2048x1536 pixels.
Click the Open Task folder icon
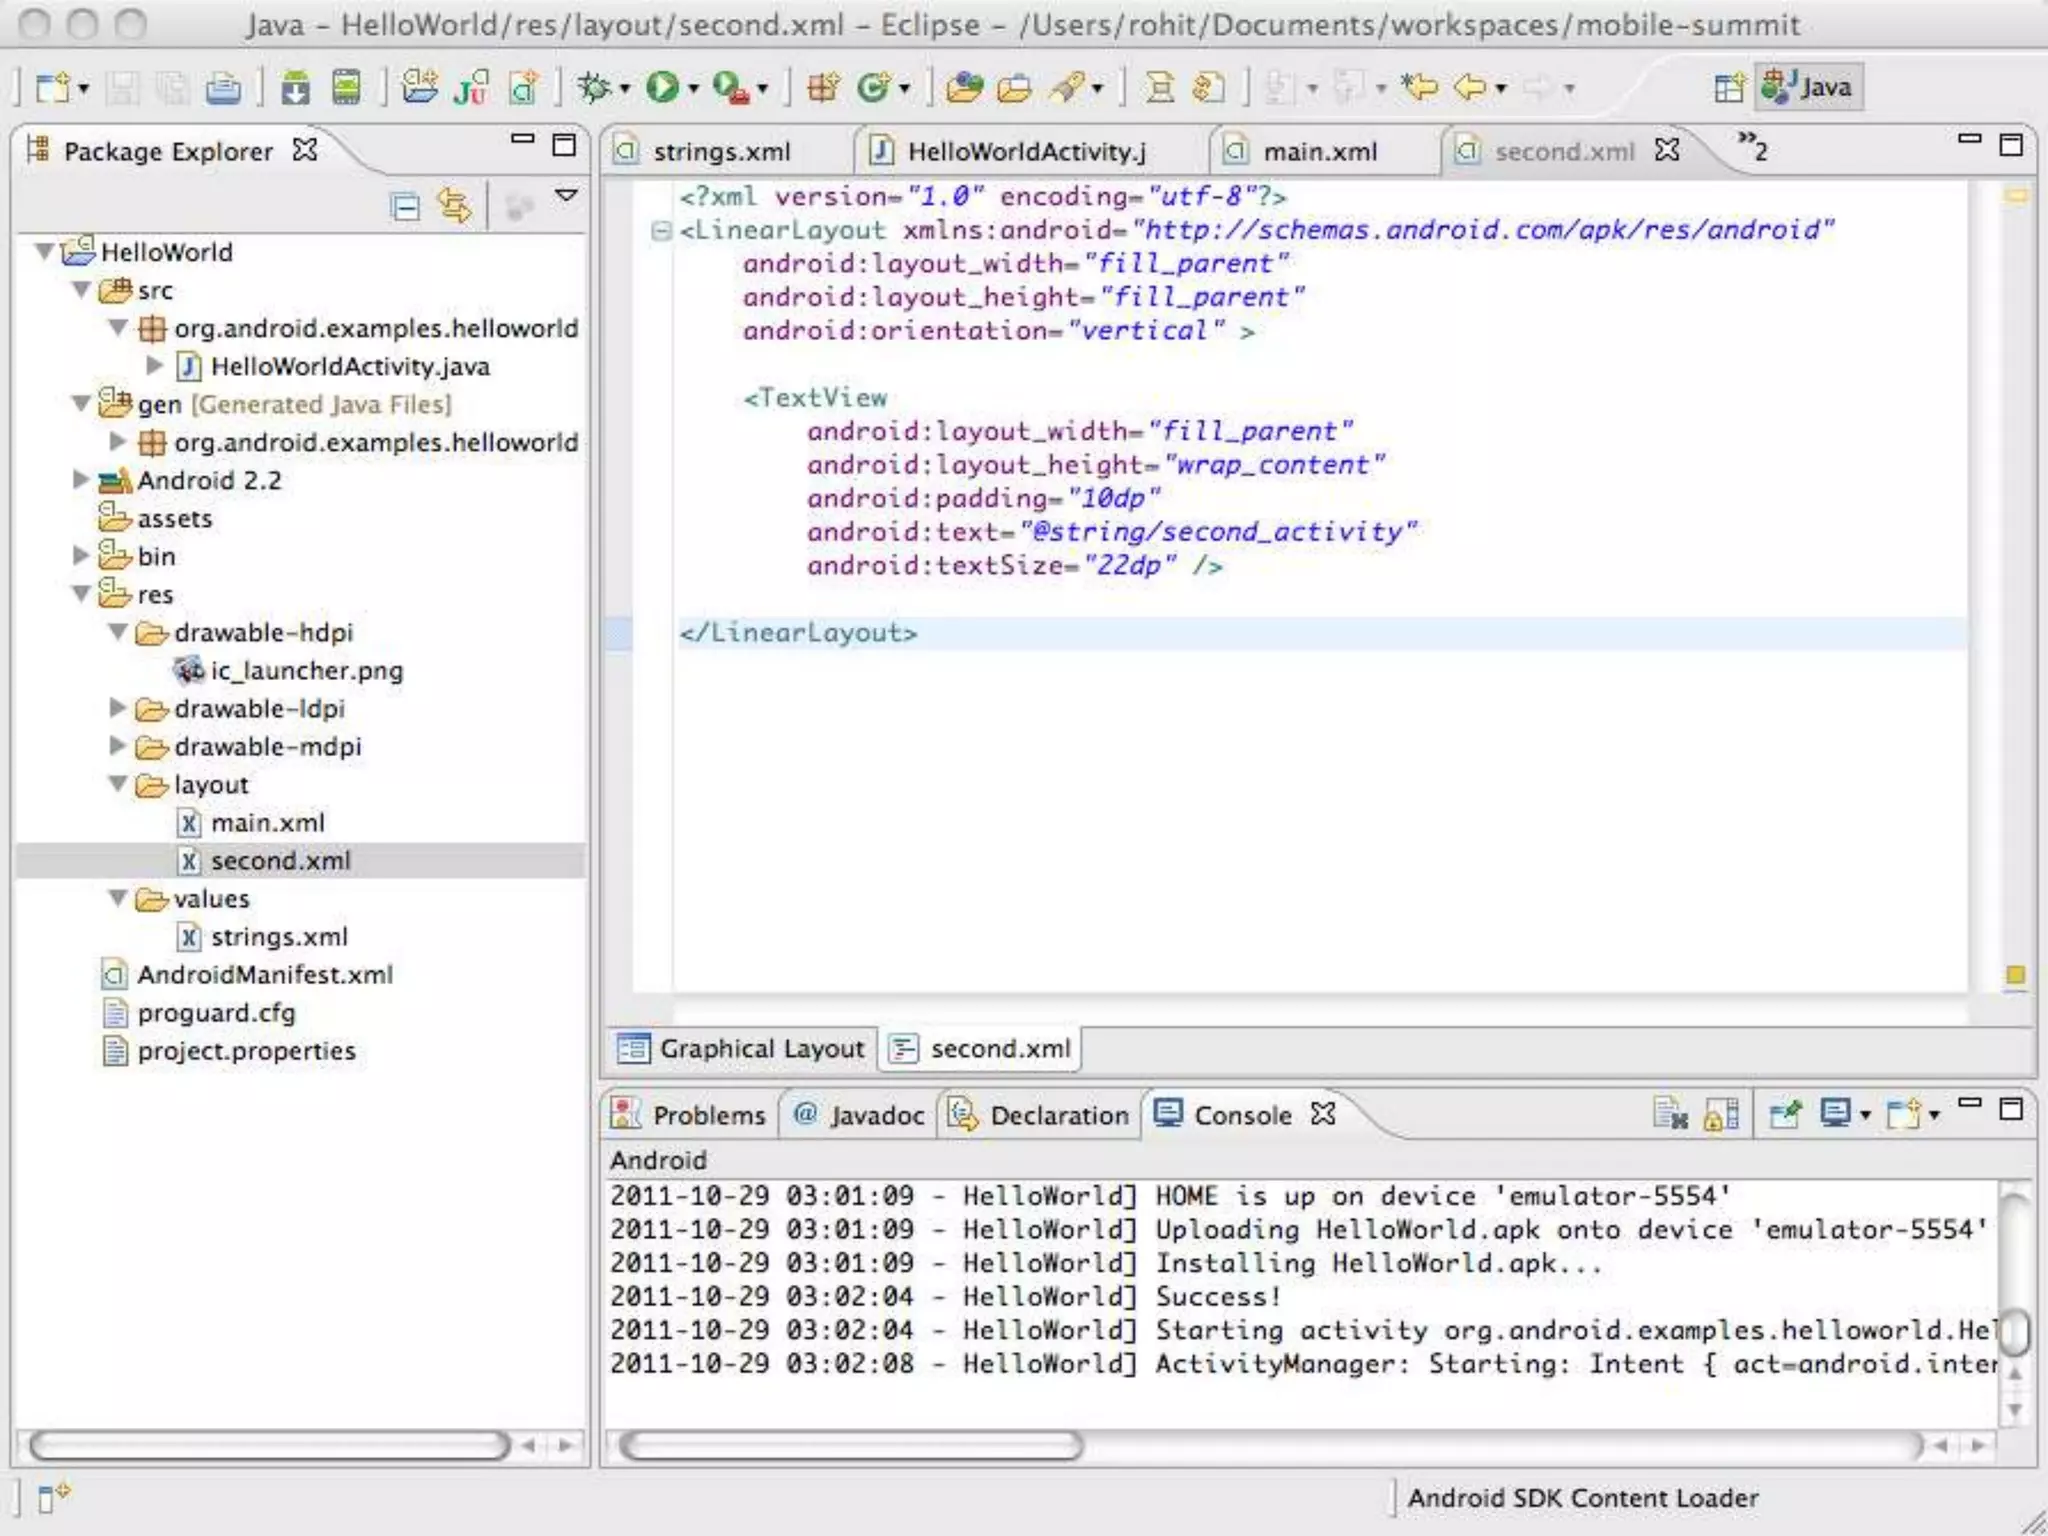click(1014, 88)
